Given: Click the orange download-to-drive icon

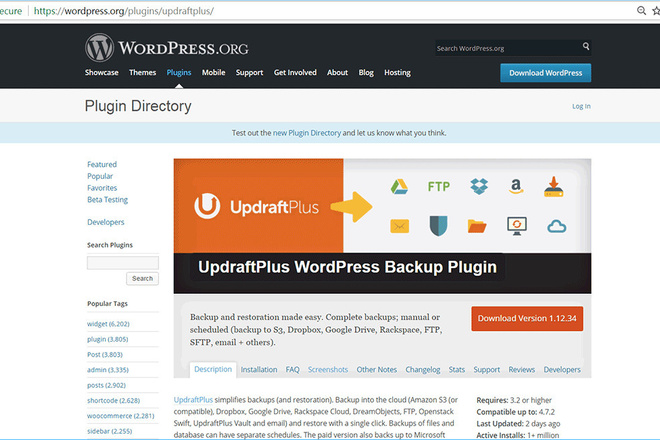Looking at the screenshot, I should coord(554,187).
